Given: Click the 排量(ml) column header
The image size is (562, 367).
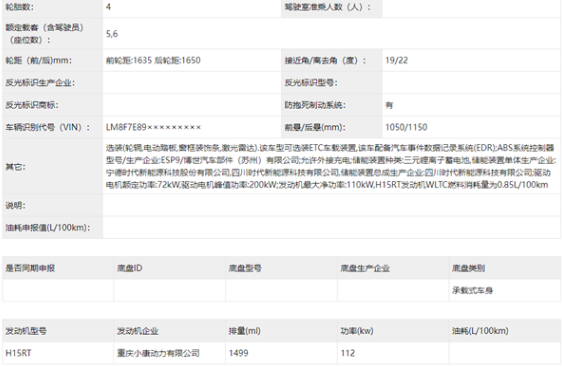Looking at the screenshot, I should click(244, 331).
